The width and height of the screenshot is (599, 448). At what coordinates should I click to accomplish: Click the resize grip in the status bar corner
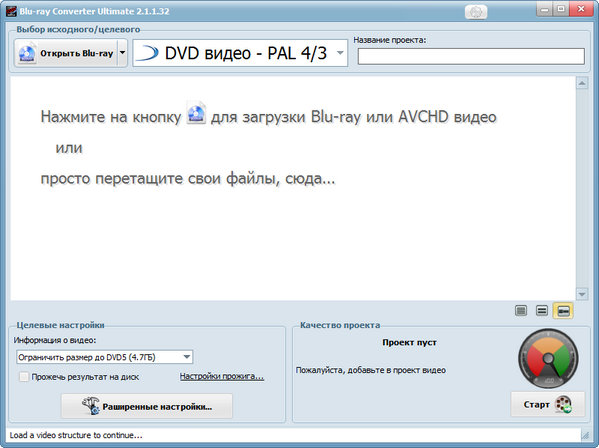[585, 435]
